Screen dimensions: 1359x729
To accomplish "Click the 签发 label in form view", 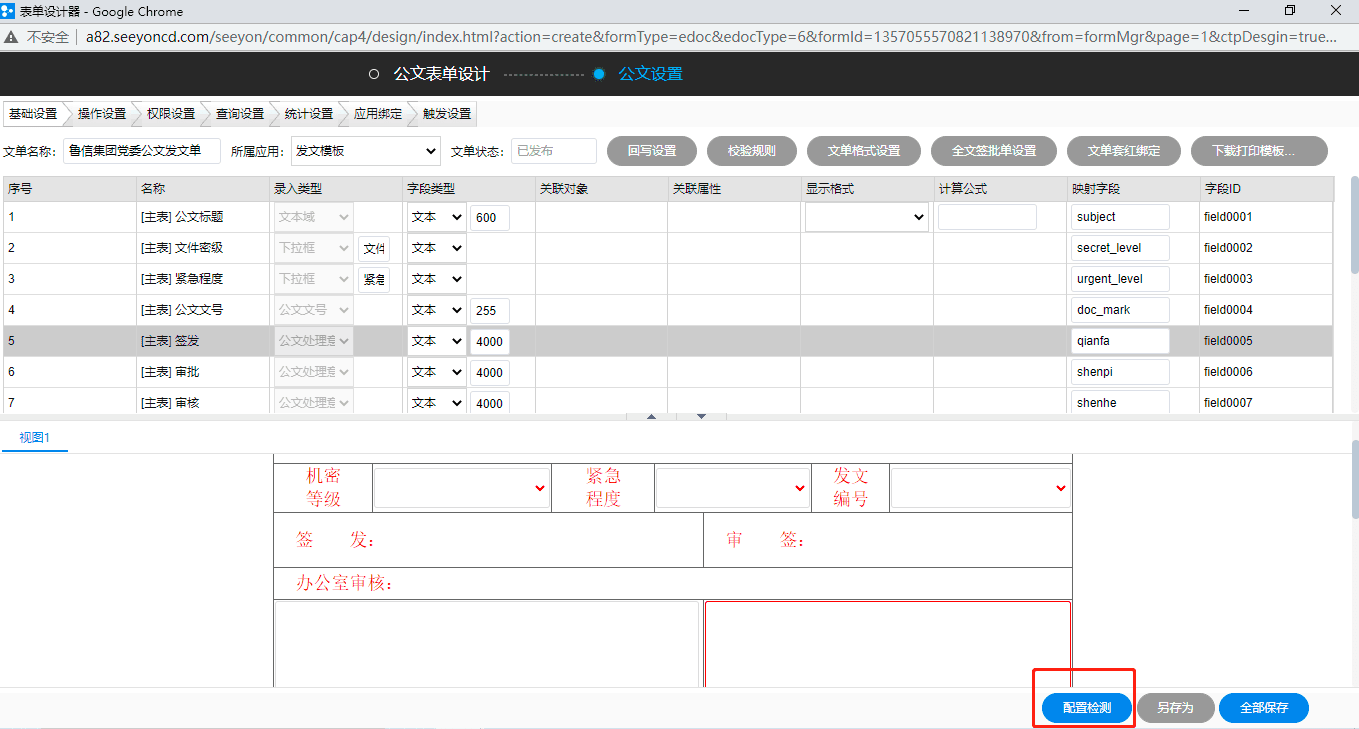I will [335, 540].
